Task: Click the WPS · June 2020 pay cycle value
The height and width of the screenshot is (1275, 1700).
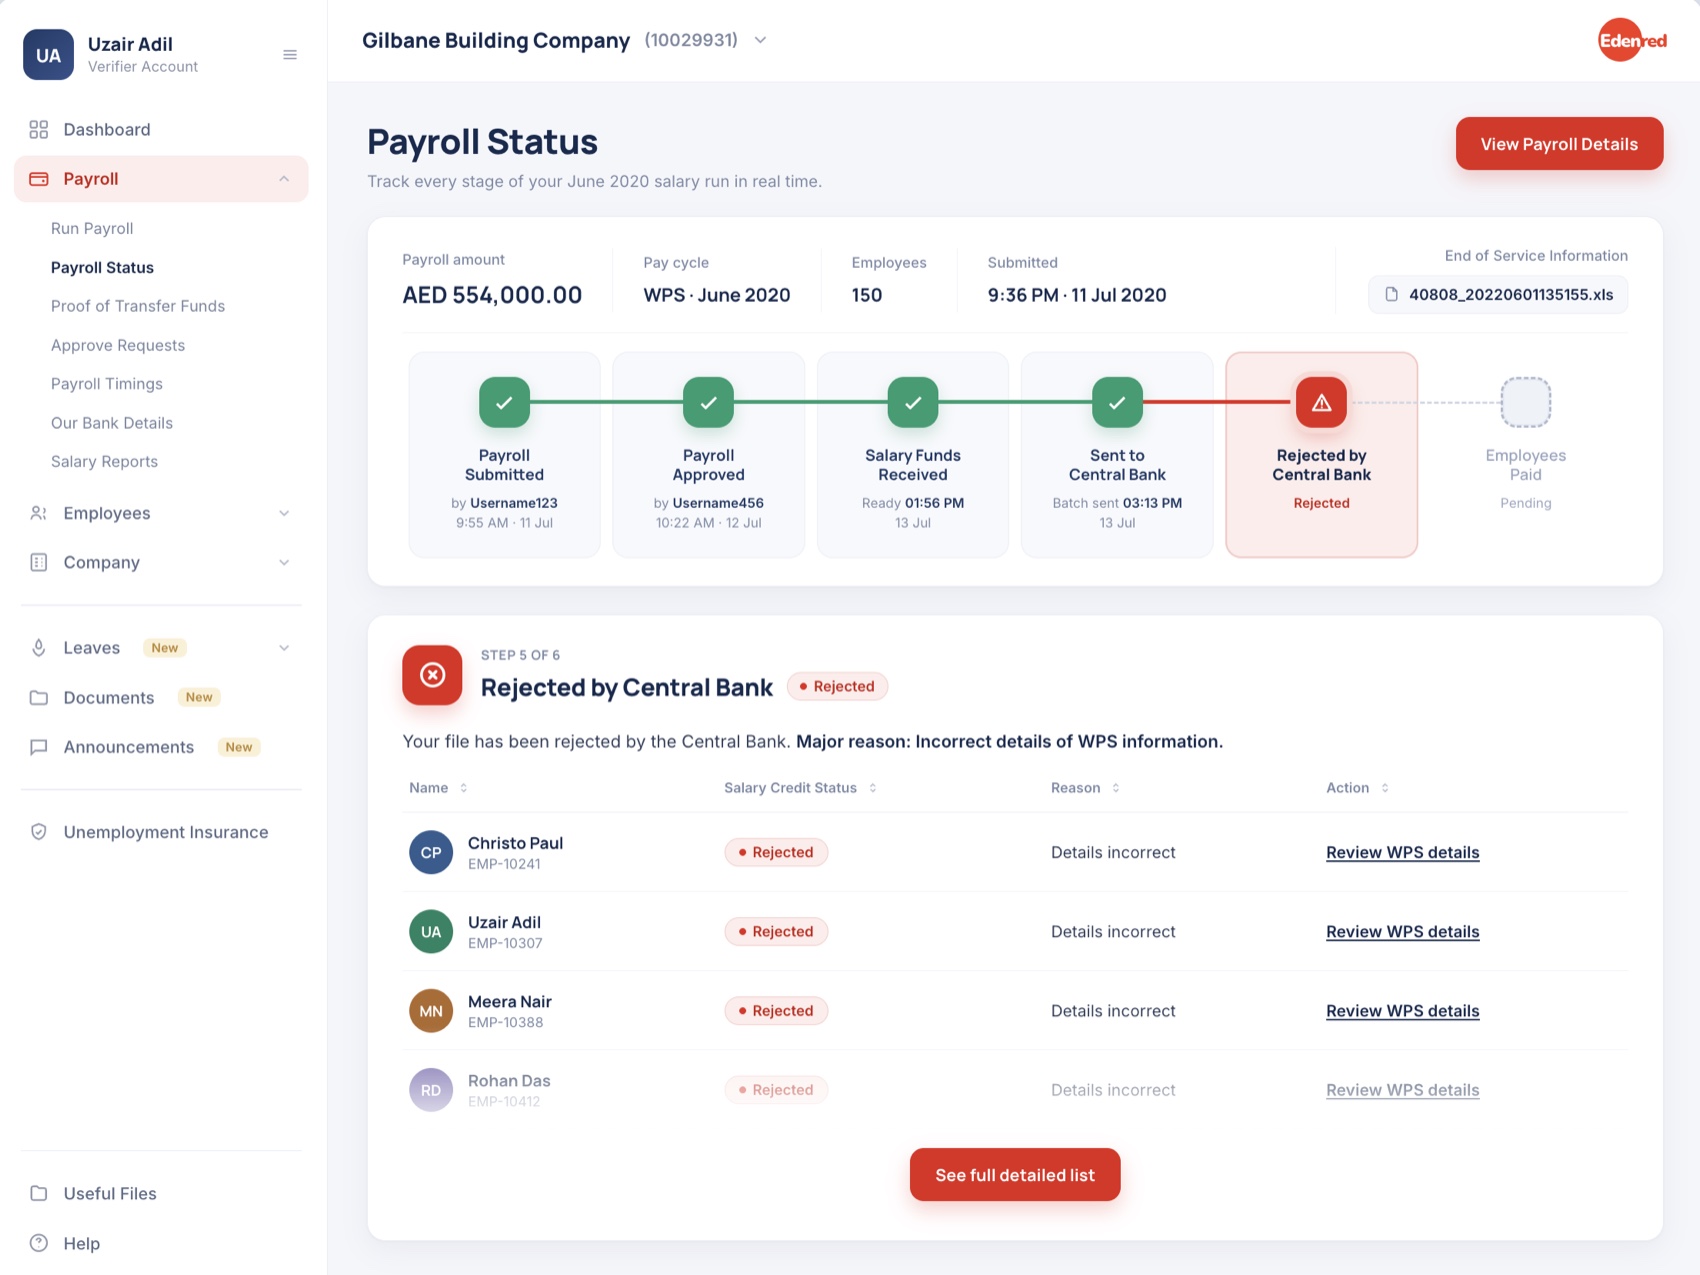Action: pos(717,295)
